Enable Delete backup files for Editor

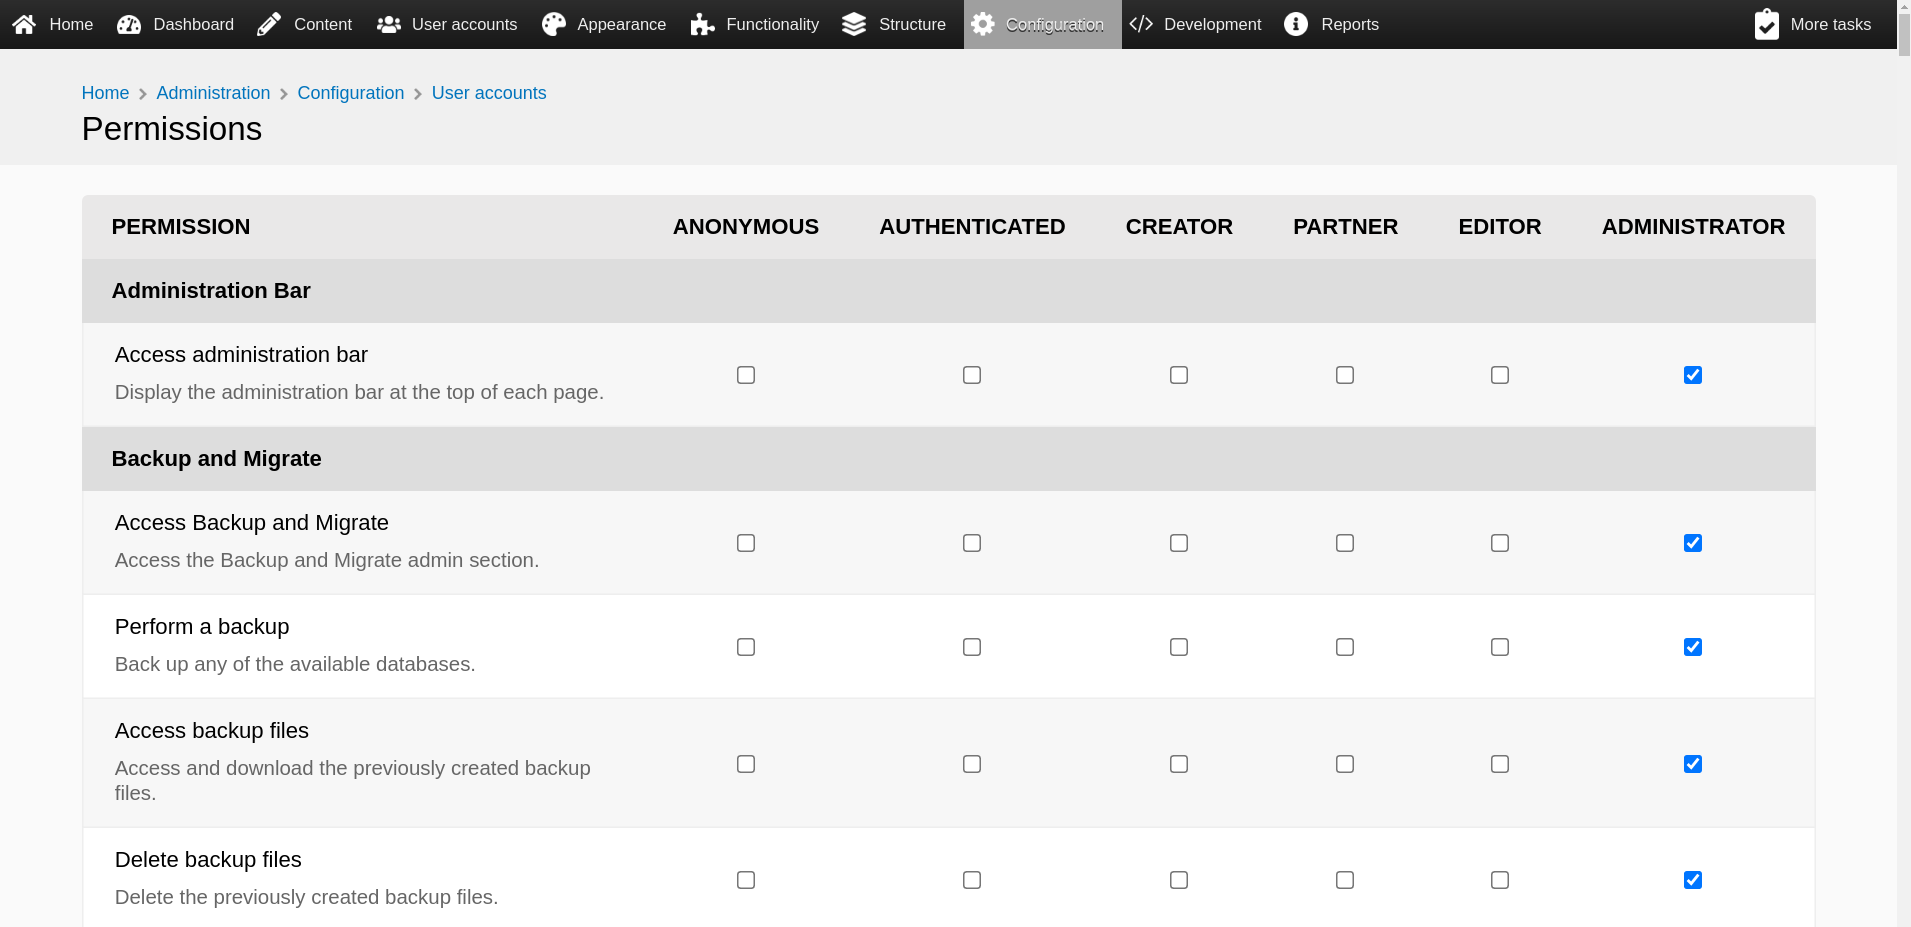pyautogui.click(x=1500, y=880)
